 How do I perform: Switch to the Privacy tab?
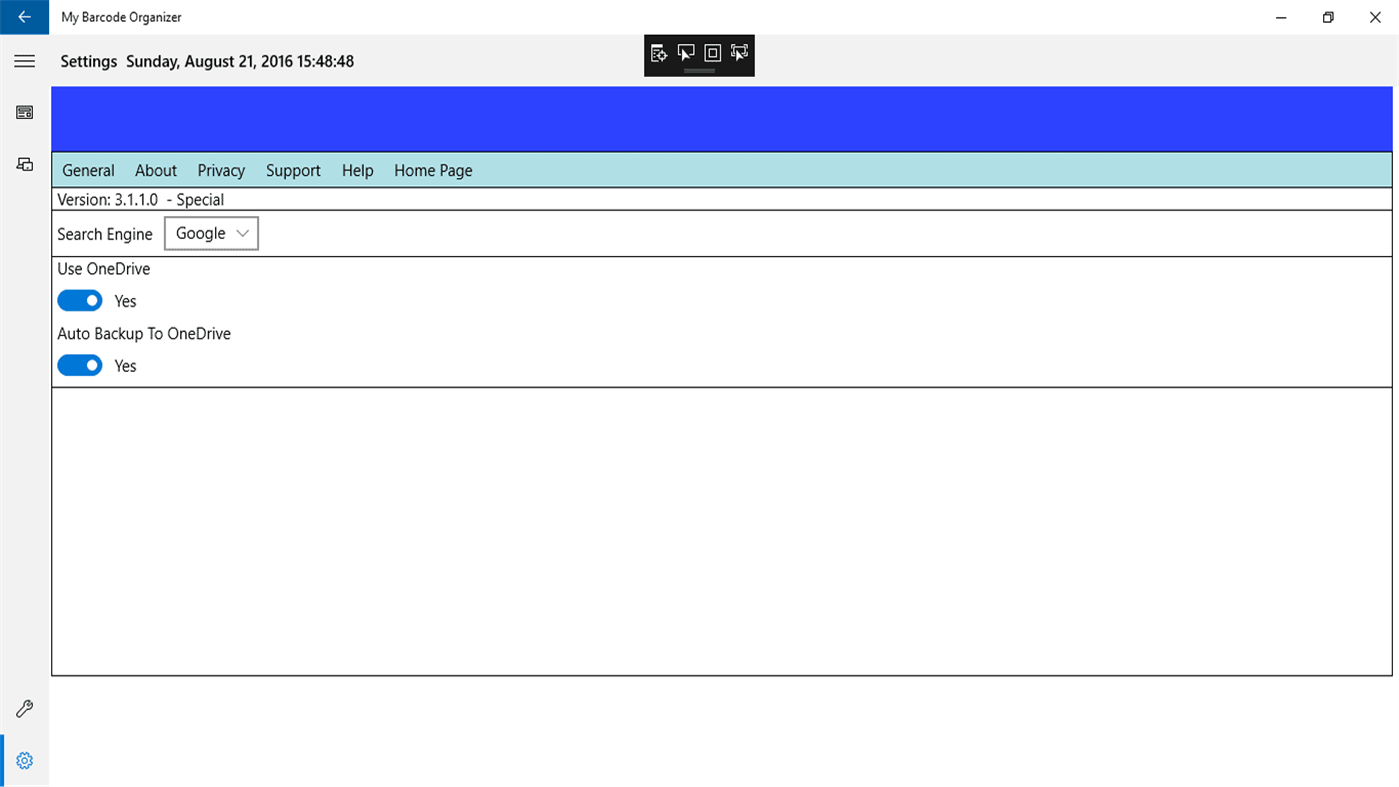(x=221, y=170)
